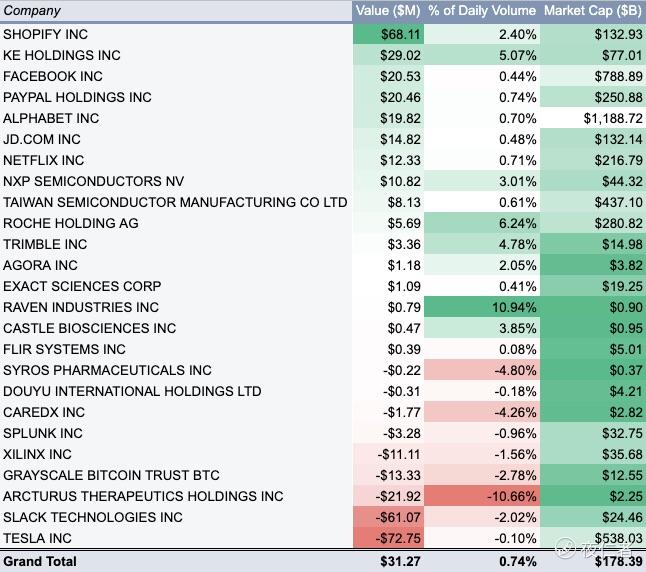This screenshot has height=572, width=646.
Task: Select SPLUNK INC company name
Action: click(43, 434)
